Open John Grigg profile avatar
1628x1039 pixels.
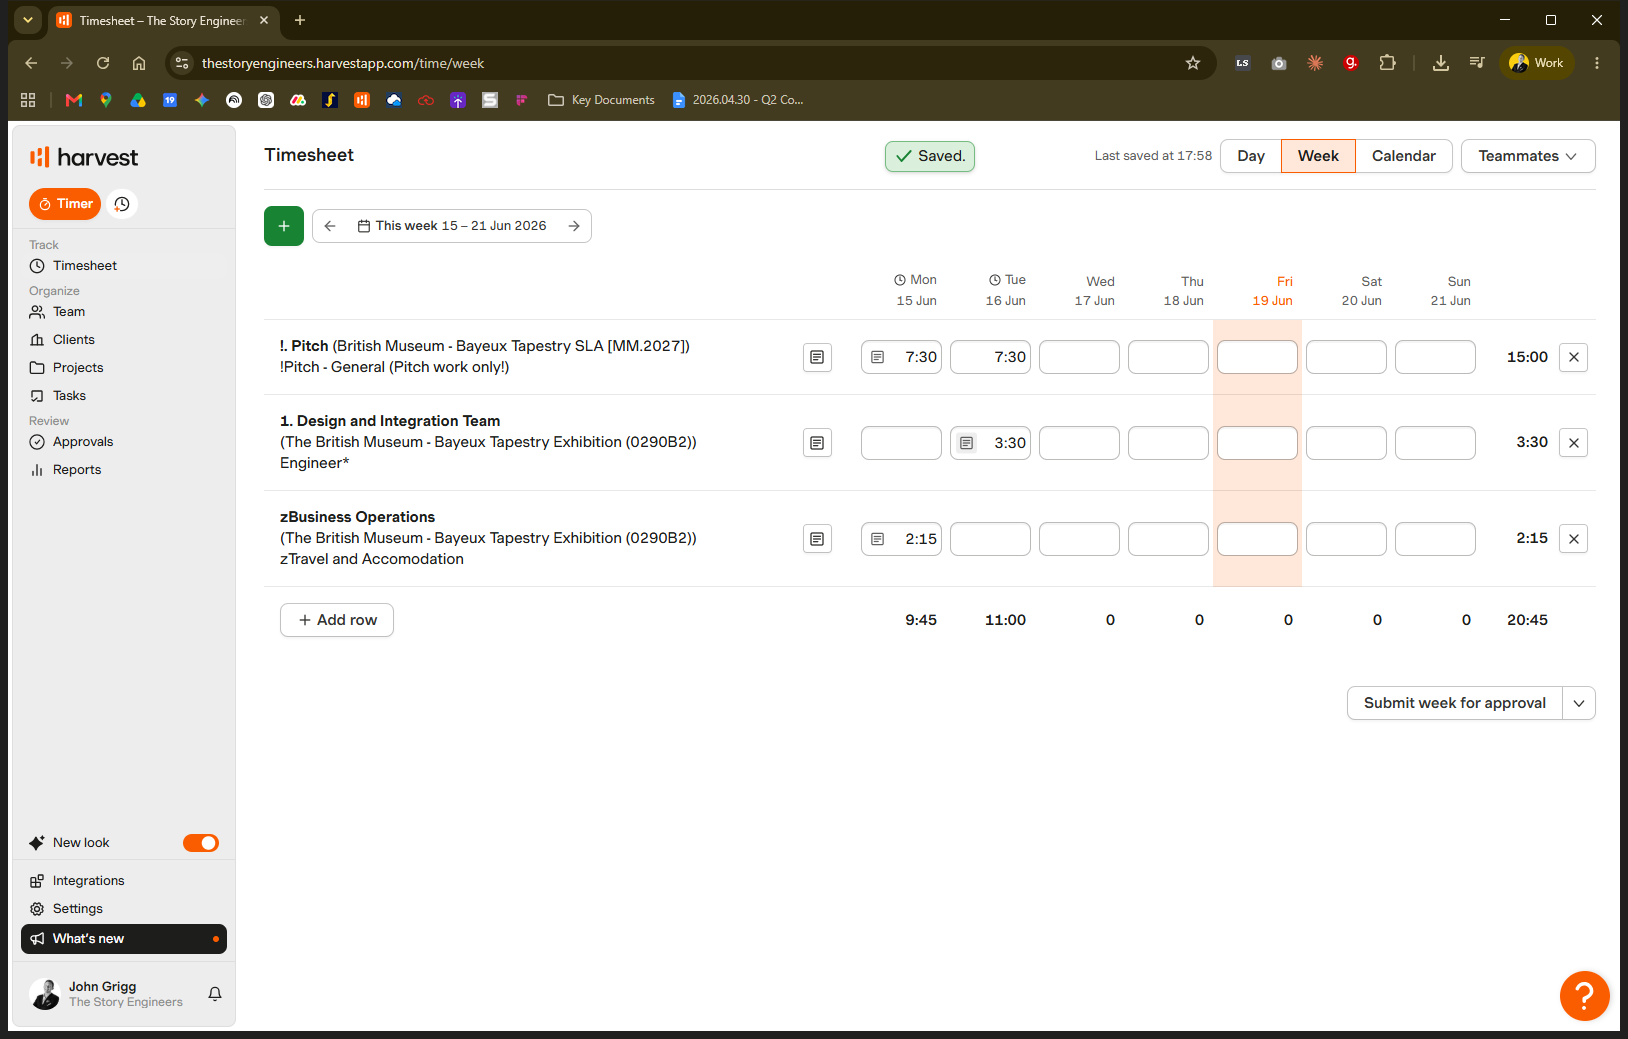coord(45,994)
